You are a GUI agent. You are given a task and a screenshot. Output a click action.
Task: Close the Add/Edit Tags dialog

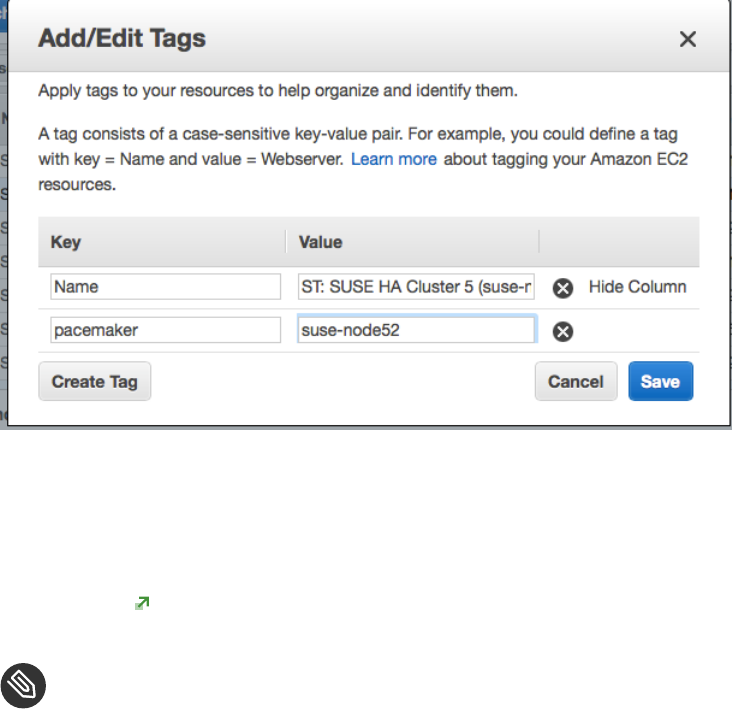[687, 40]
